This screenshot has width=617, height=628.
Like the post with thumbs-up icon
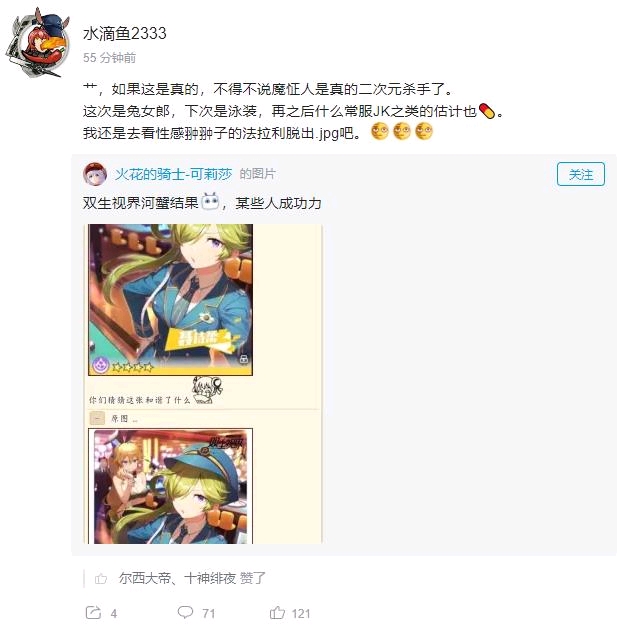click(x=277, y=612)
